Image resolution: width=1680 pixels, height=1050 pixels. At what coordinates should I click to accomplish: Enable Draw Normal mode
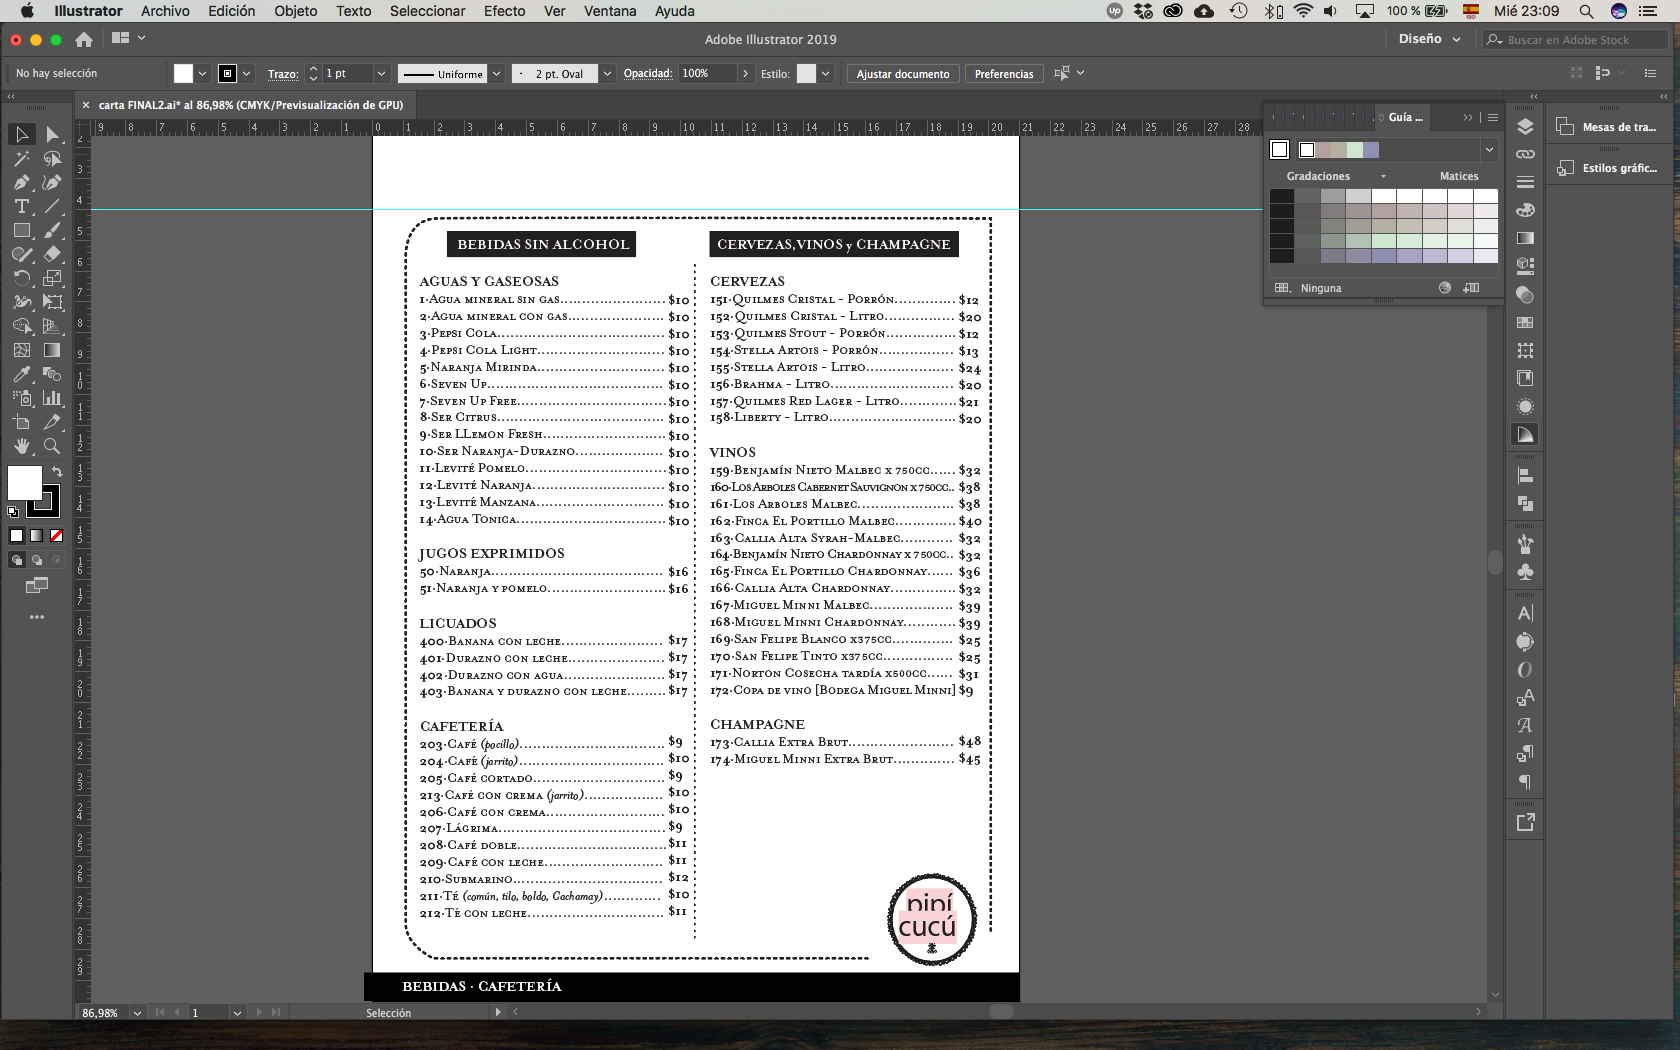click(x=16, y=560)
